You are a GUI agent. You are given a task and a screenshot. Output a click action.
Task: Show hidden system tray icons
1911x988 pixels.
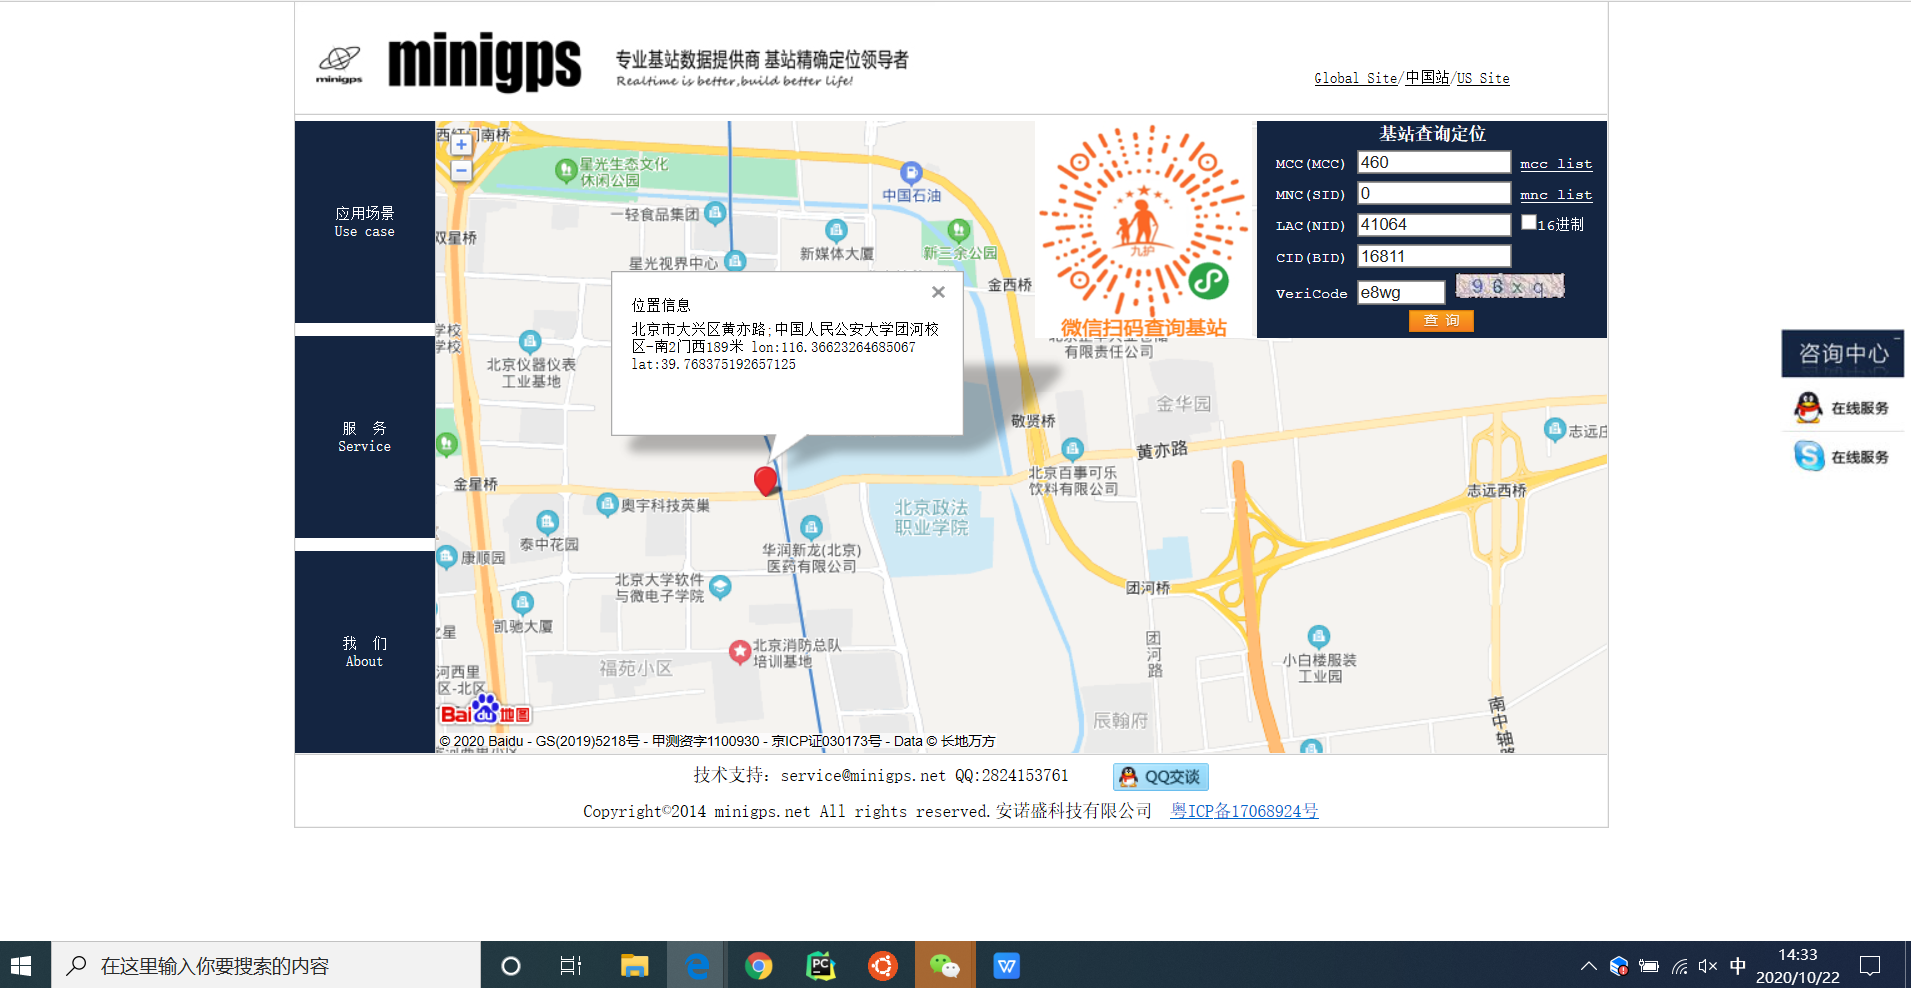pyautogui.click(x=1588, y=966)
